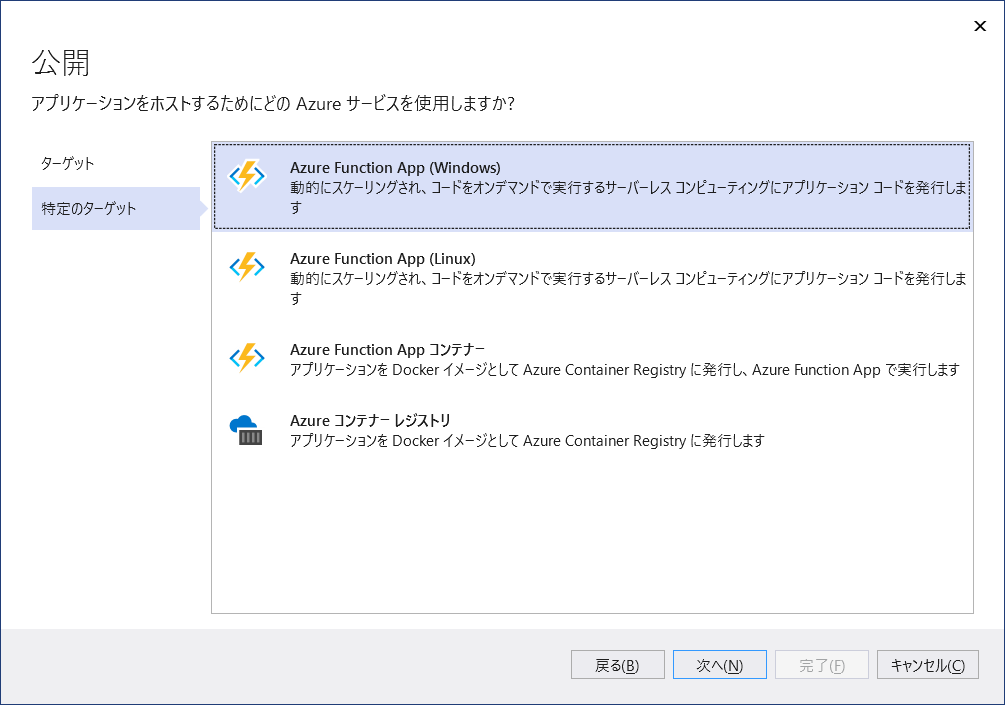
Task: Click the Windows Function App description text
Action: click(628, 197)
